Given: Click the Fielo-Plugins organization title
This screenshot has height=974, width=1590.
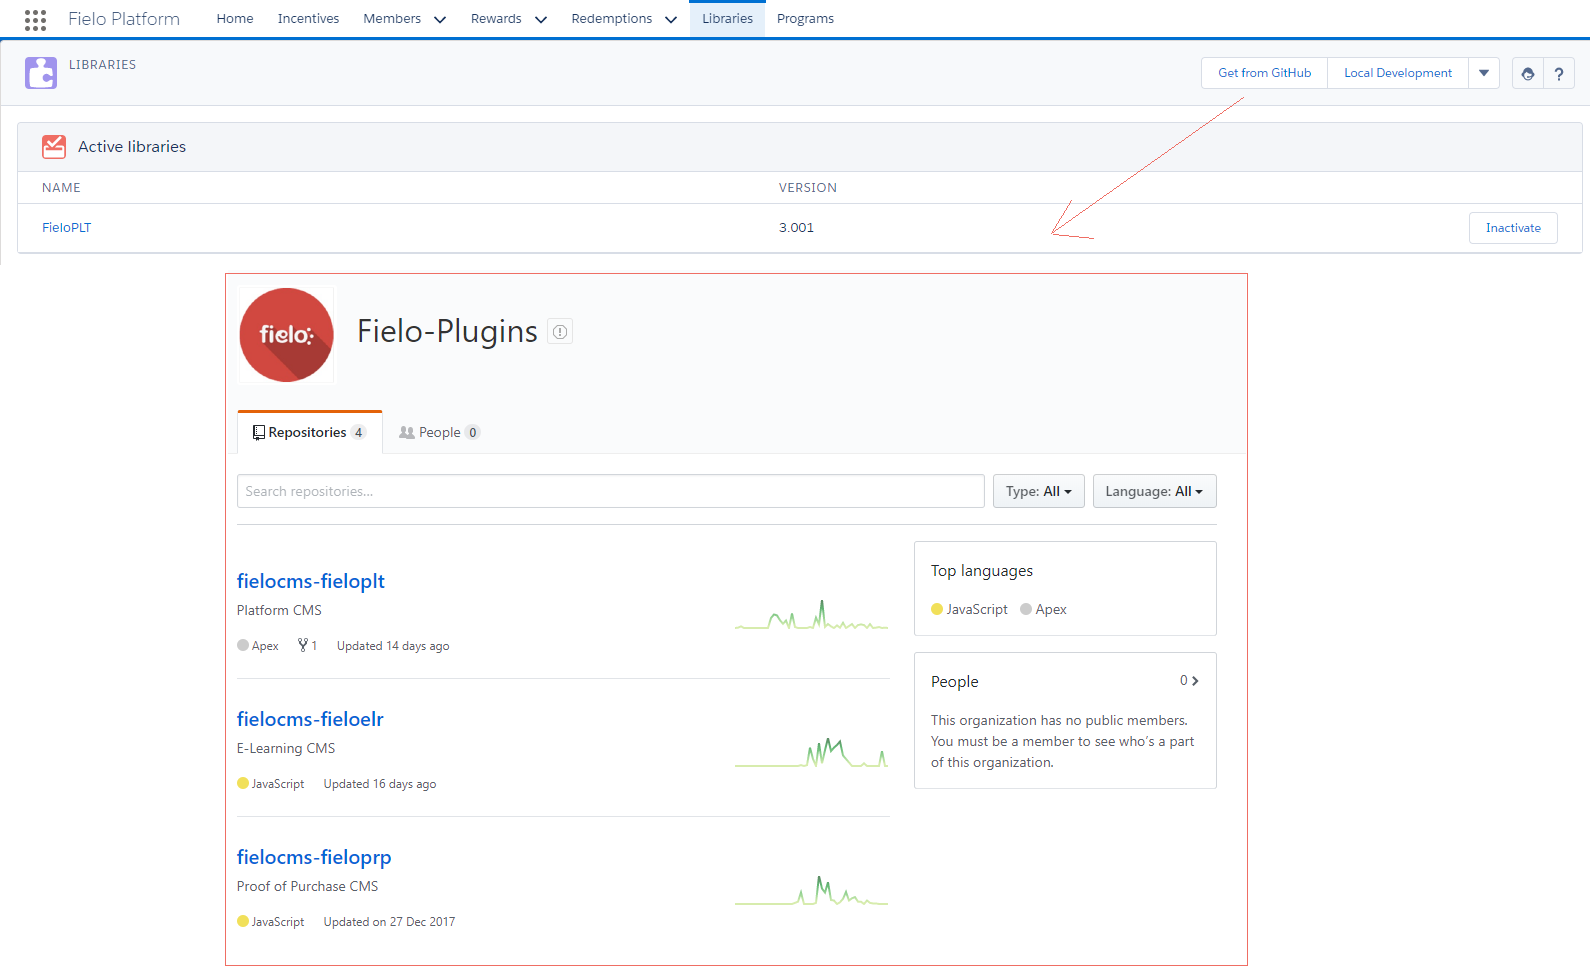Looking at the screenshot, I should pos(447,331).
